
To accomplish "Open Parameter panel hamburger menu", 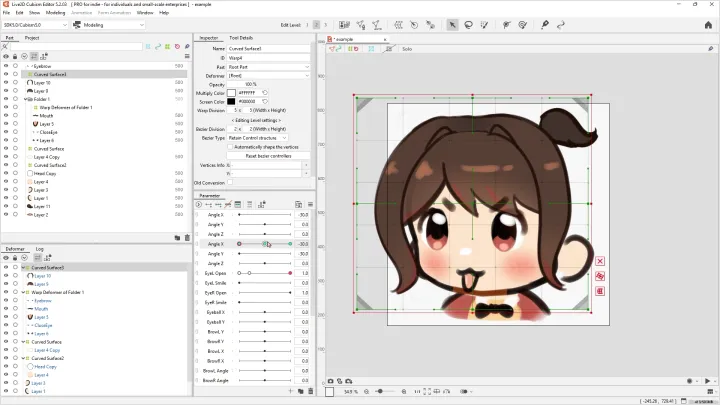I will click(x=310, y=204).
